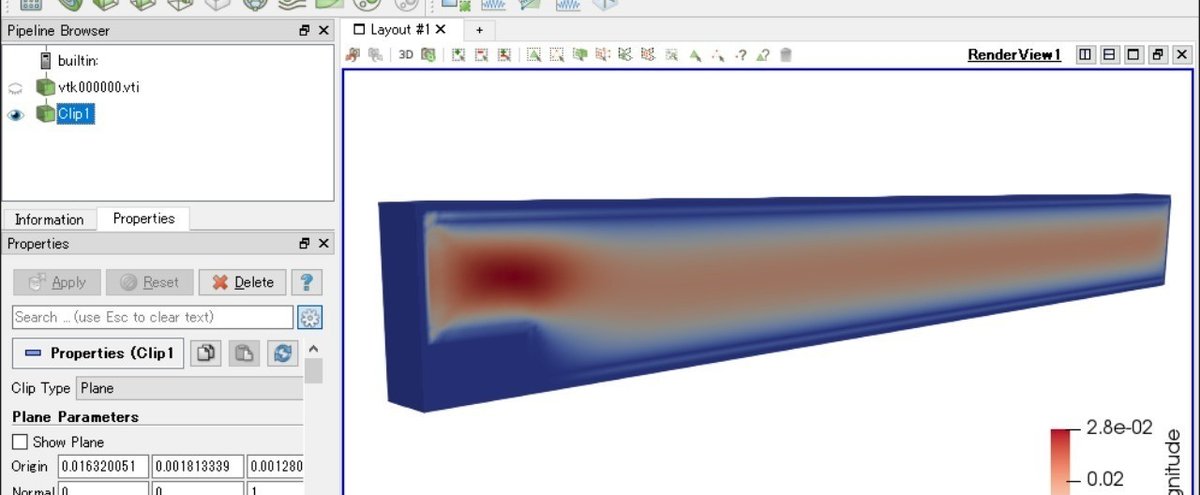Enable Hover Points On query tool
The image size is (1200, 495).
coord(740,55)
